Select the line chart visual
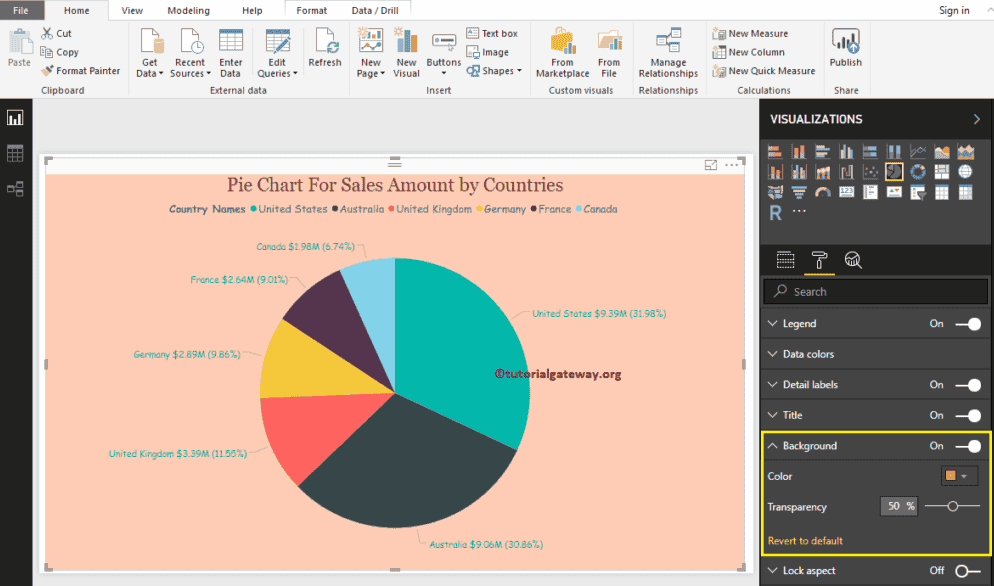This screenshot has height=586, width=994. [918, 152]
